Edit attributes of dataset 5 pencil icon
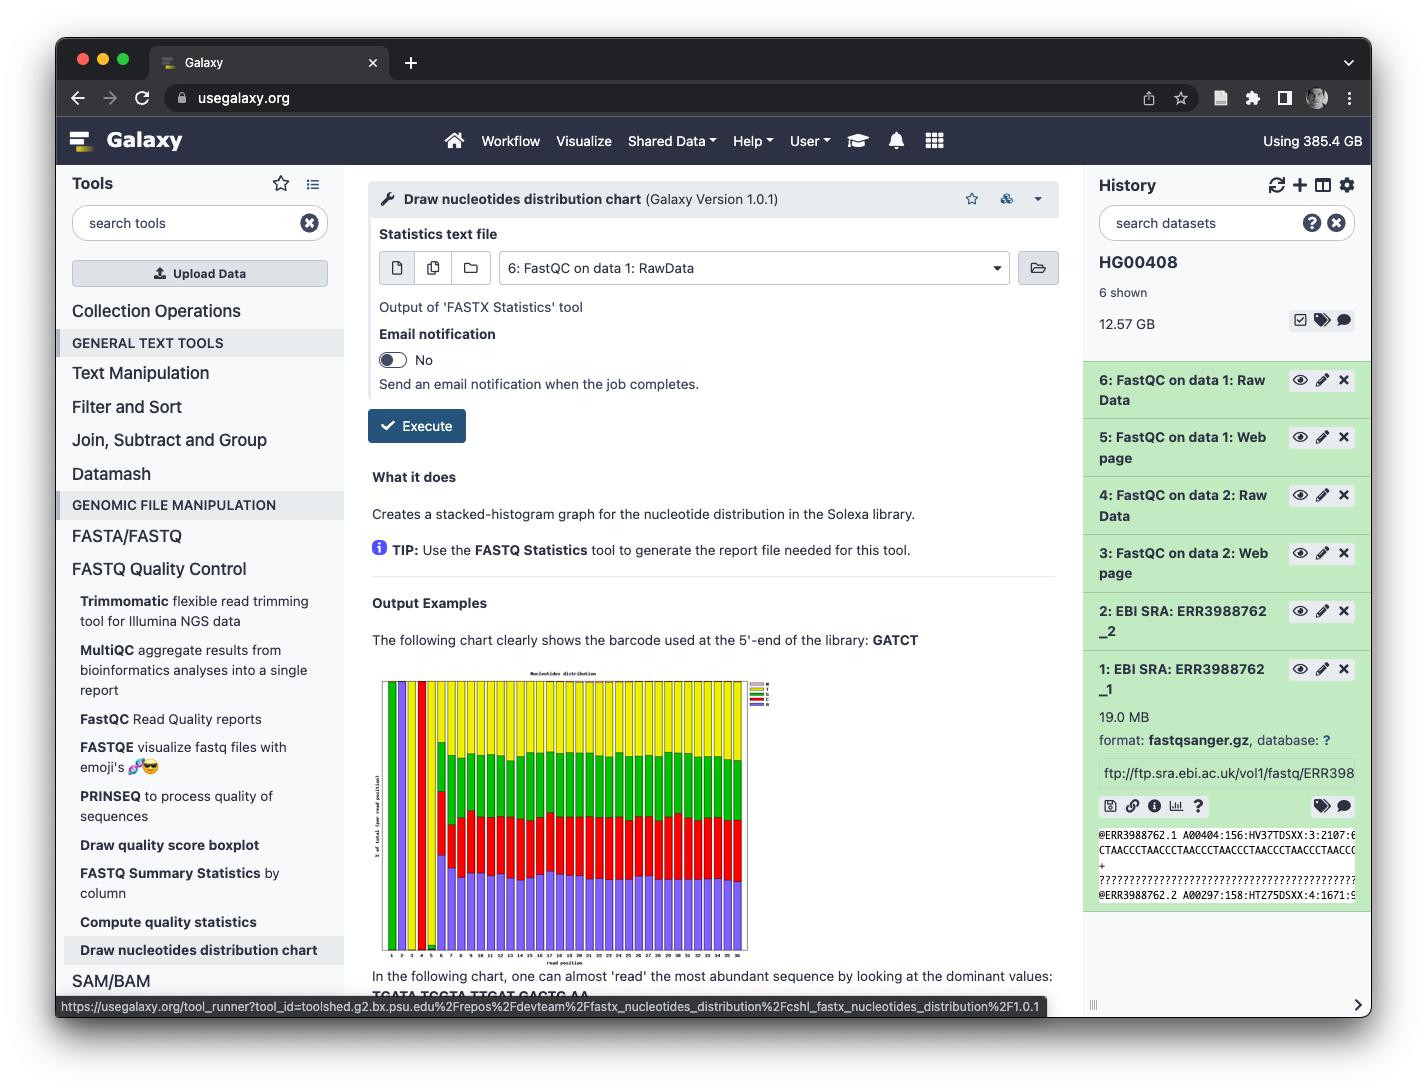1427x1091 pixels. (1322, 437)
